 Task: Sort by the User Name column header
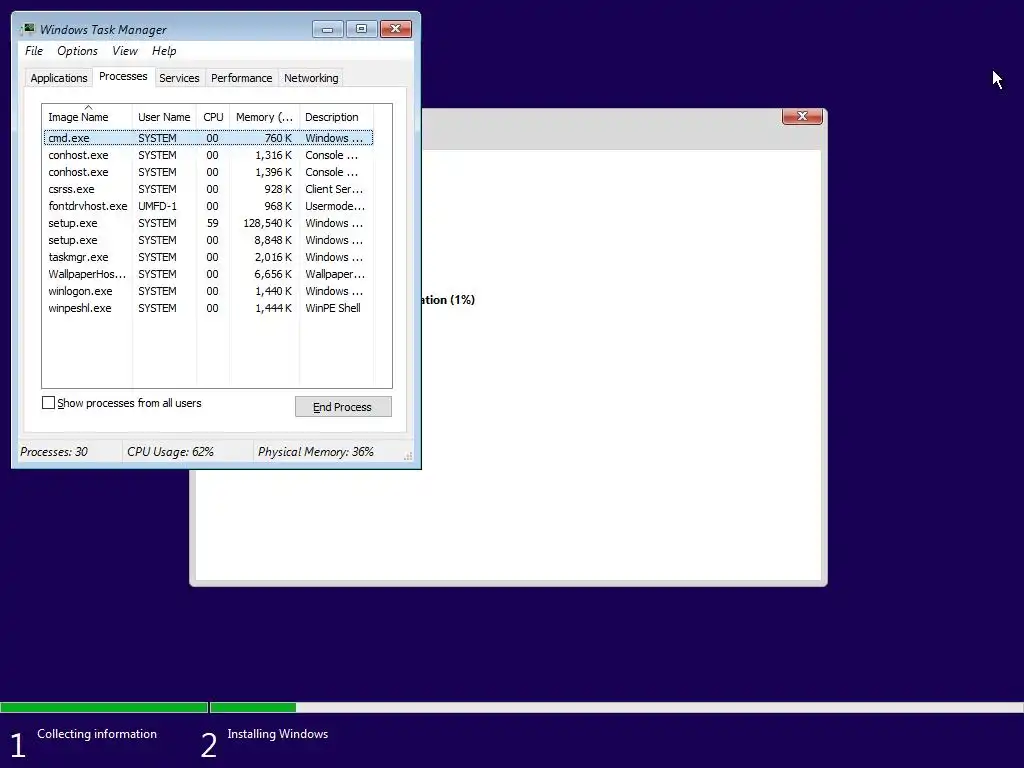pyautogui.click(x=164, y=117)
